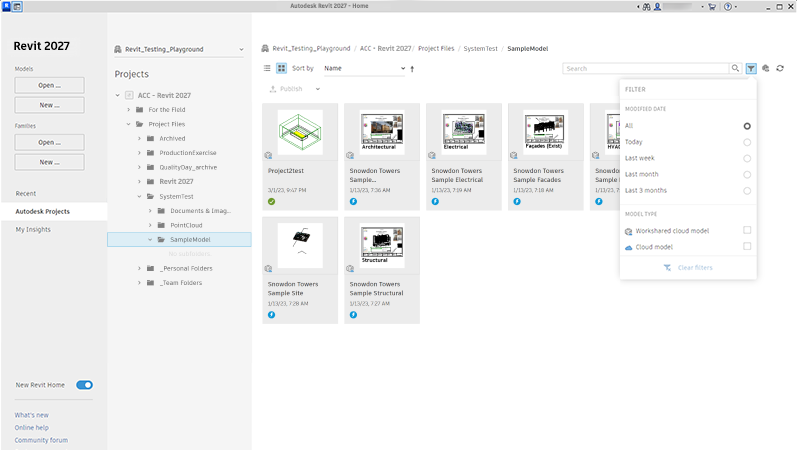Image resolution: width=797 pixels, height=450 pixels.
Task: Click Open under Families
Action: [49, 142]
